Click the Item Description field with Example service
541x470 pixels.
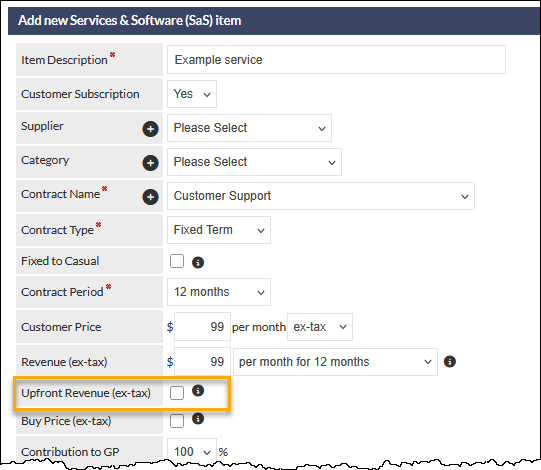[336, 59]
